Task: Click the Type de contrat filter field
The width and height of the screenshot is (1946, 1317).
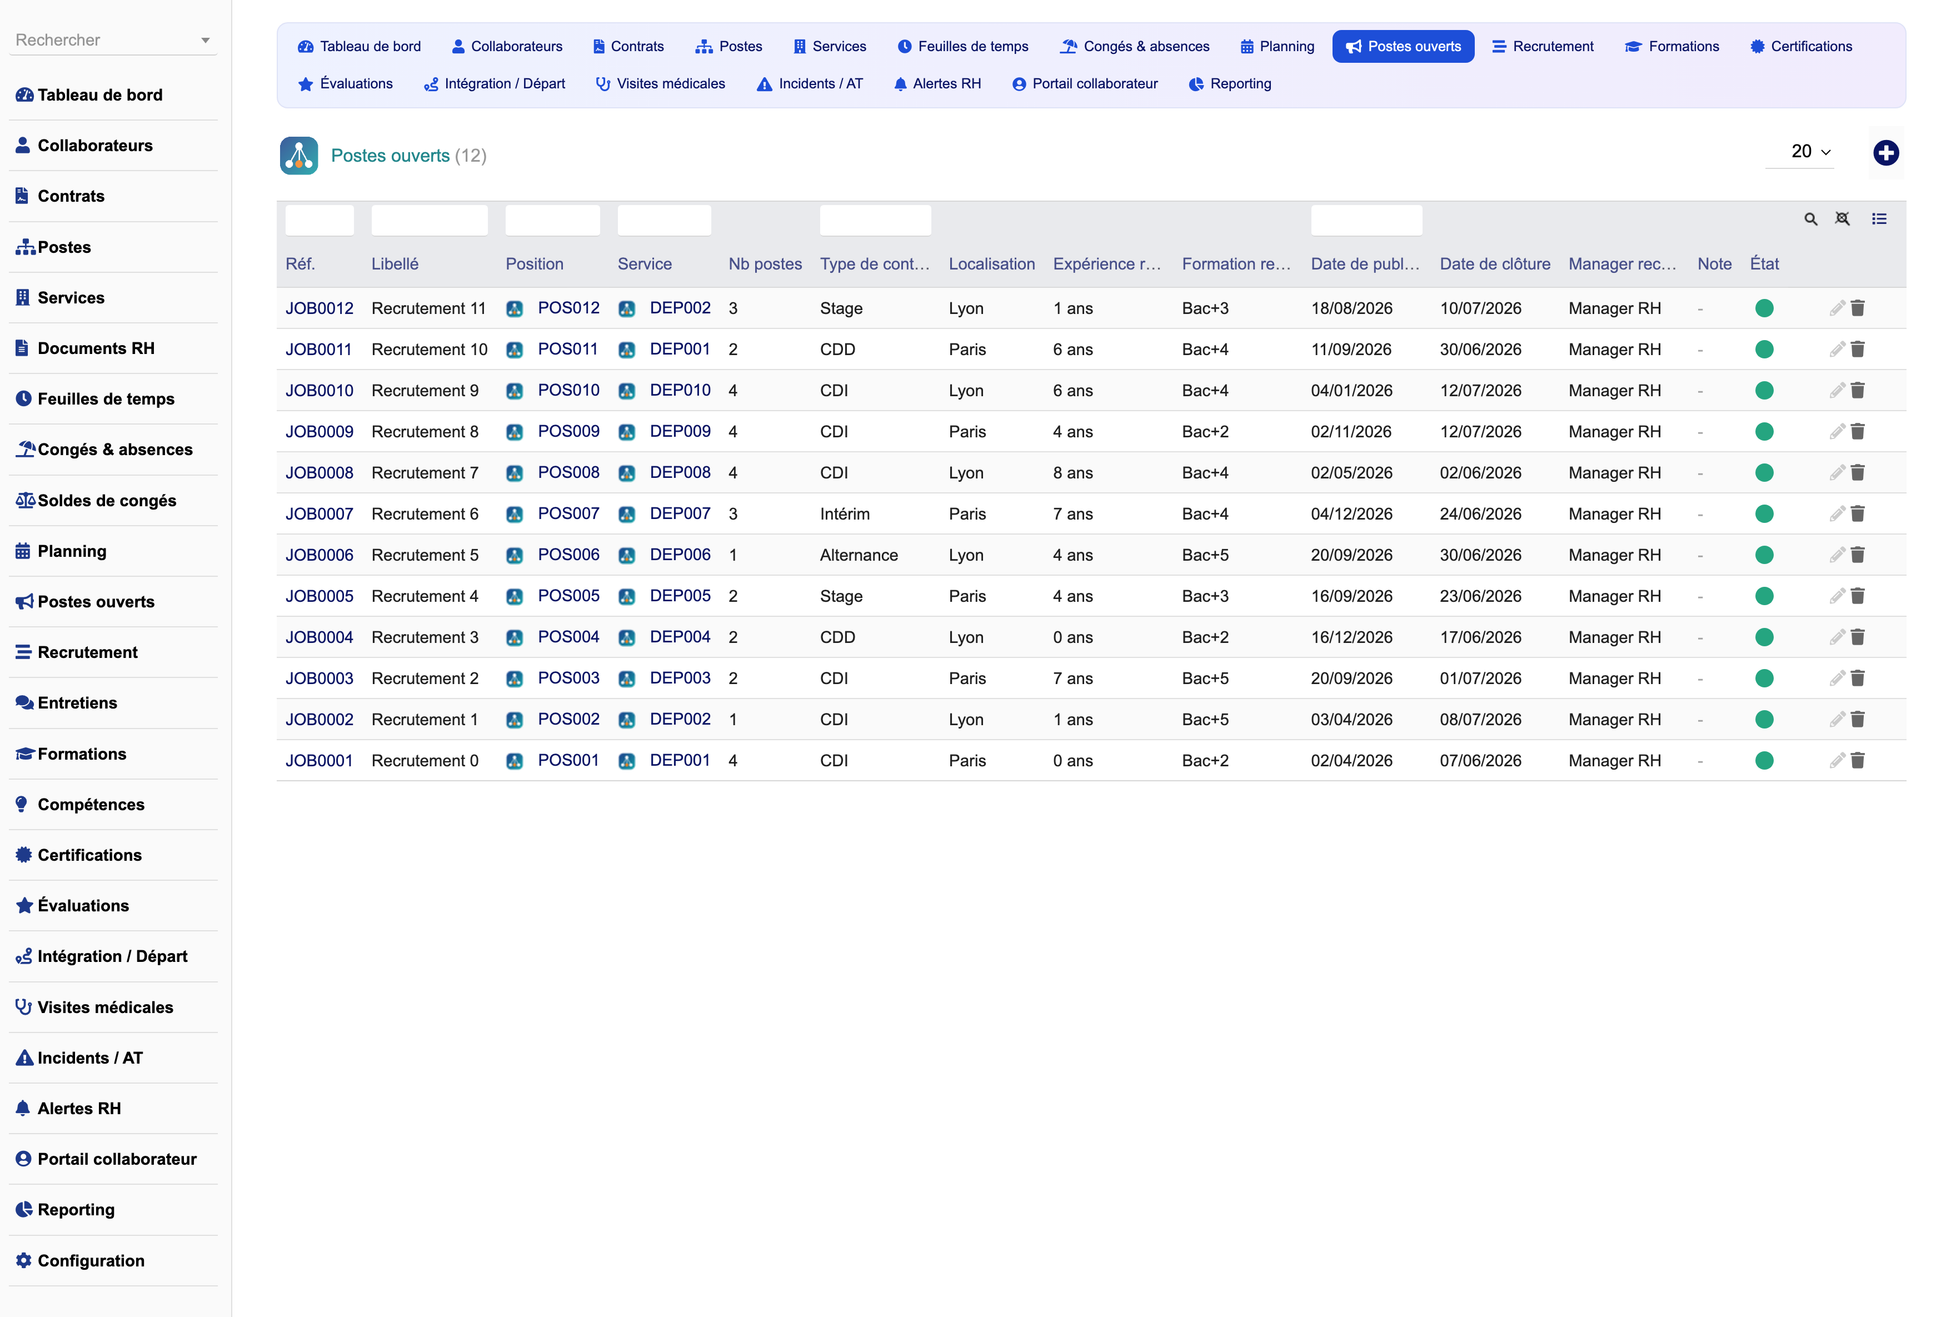Action: coord(875,220)
